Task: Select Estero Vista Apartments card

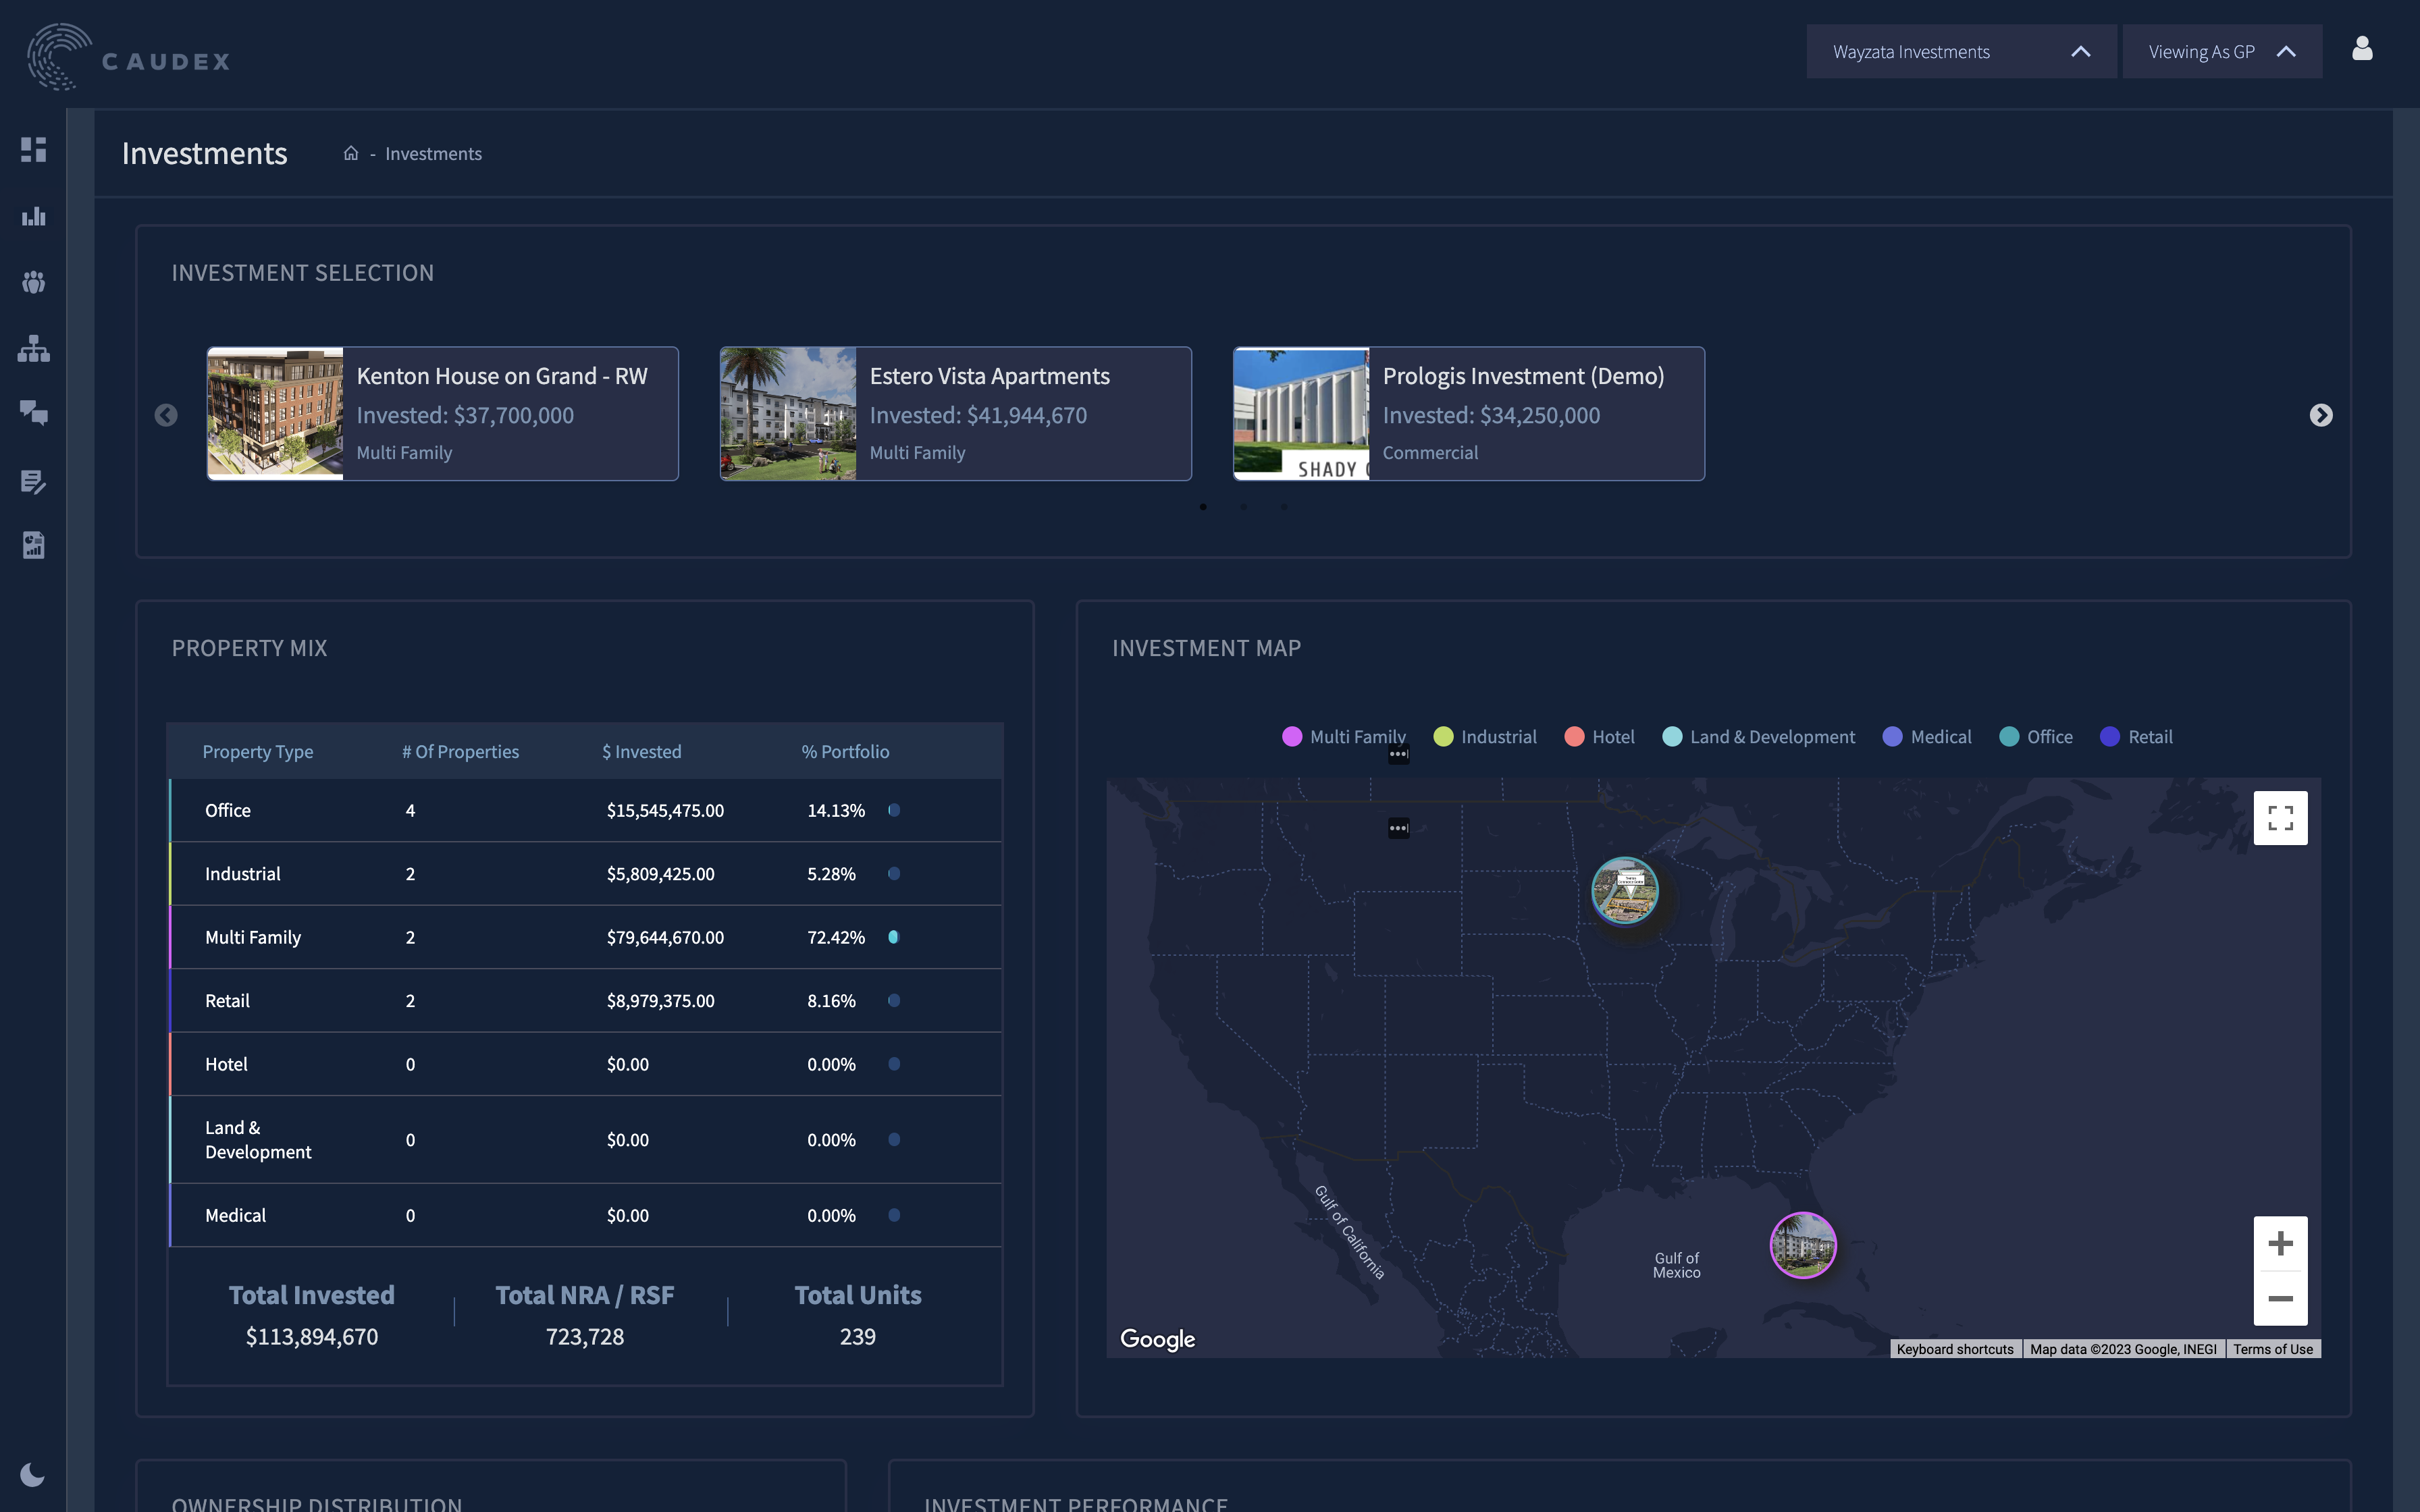Action: pyautogui.click(x=955, y=414)
